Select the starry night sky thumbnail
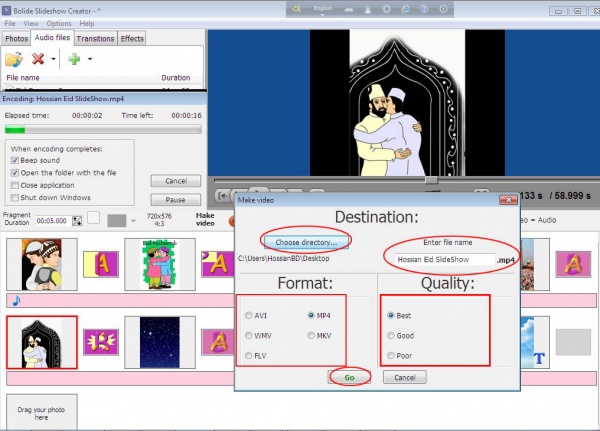The width and height of the screenshot is (600, 431). (x=160, y=342)
